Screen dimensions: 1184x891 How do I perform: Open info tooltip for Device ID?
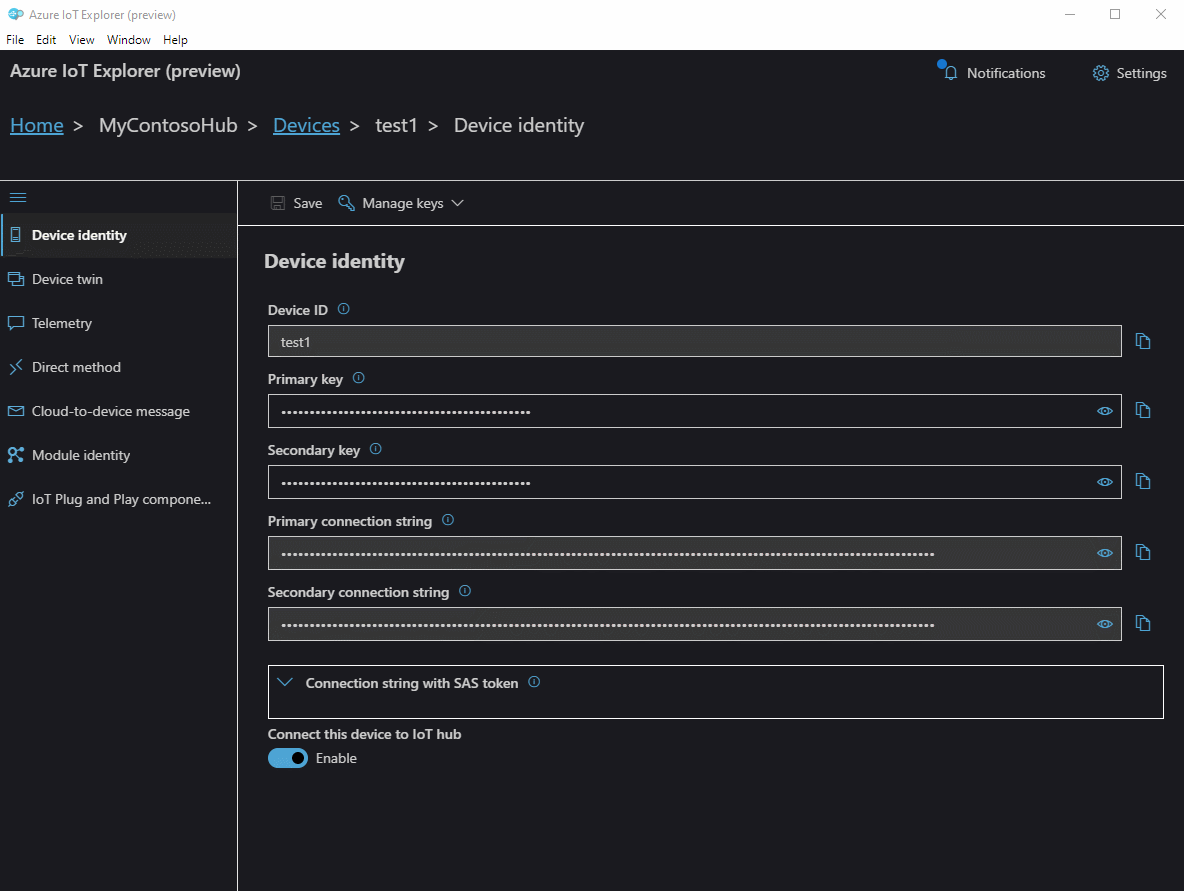pyautogui.click(x=344, y=309)
